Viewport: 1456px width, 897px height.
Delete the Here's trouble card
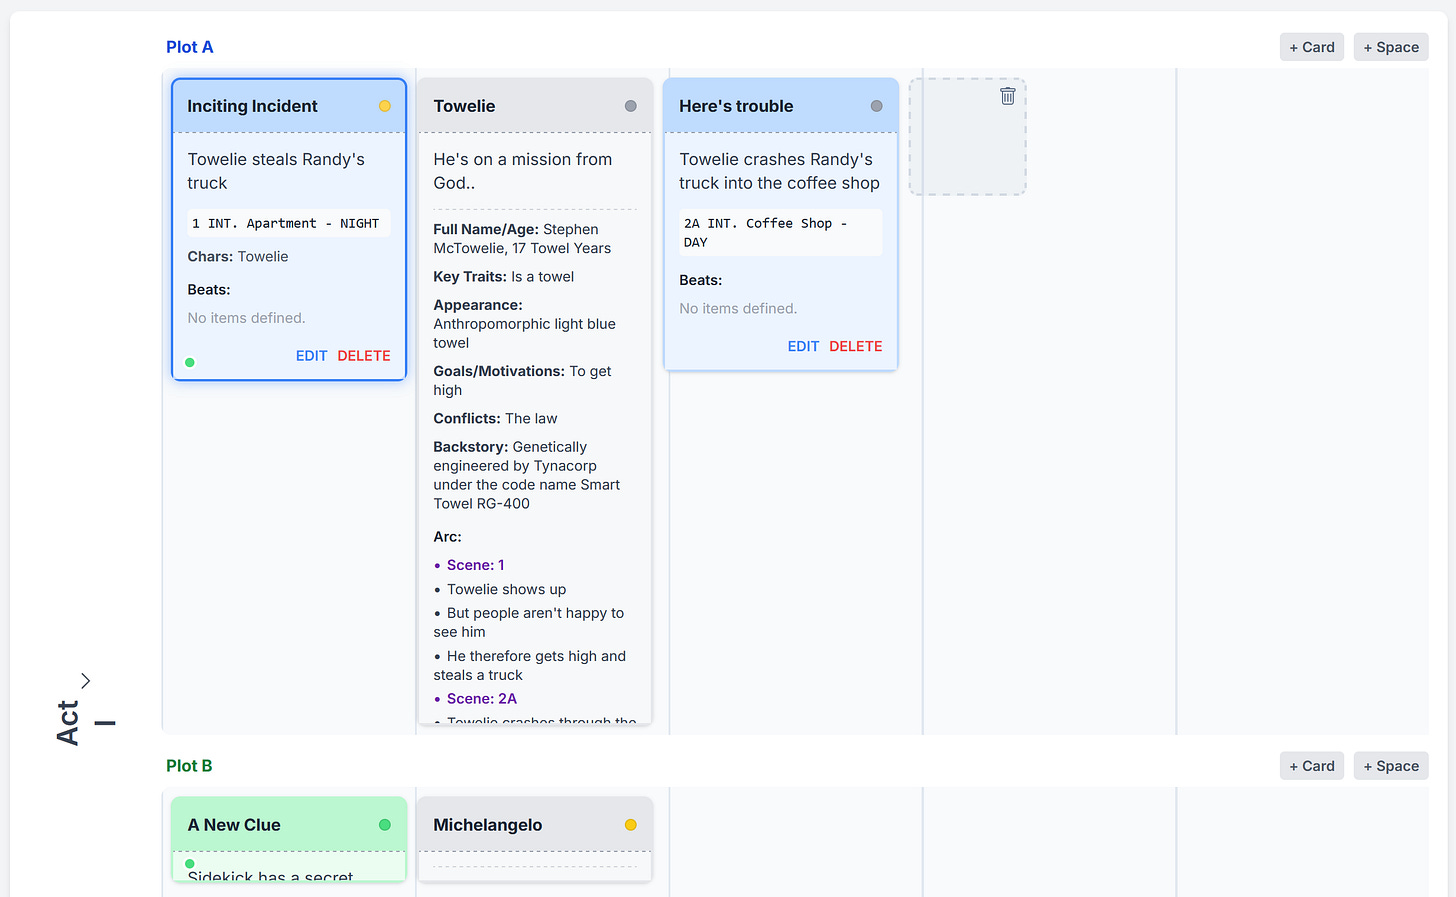coord(856,347)
